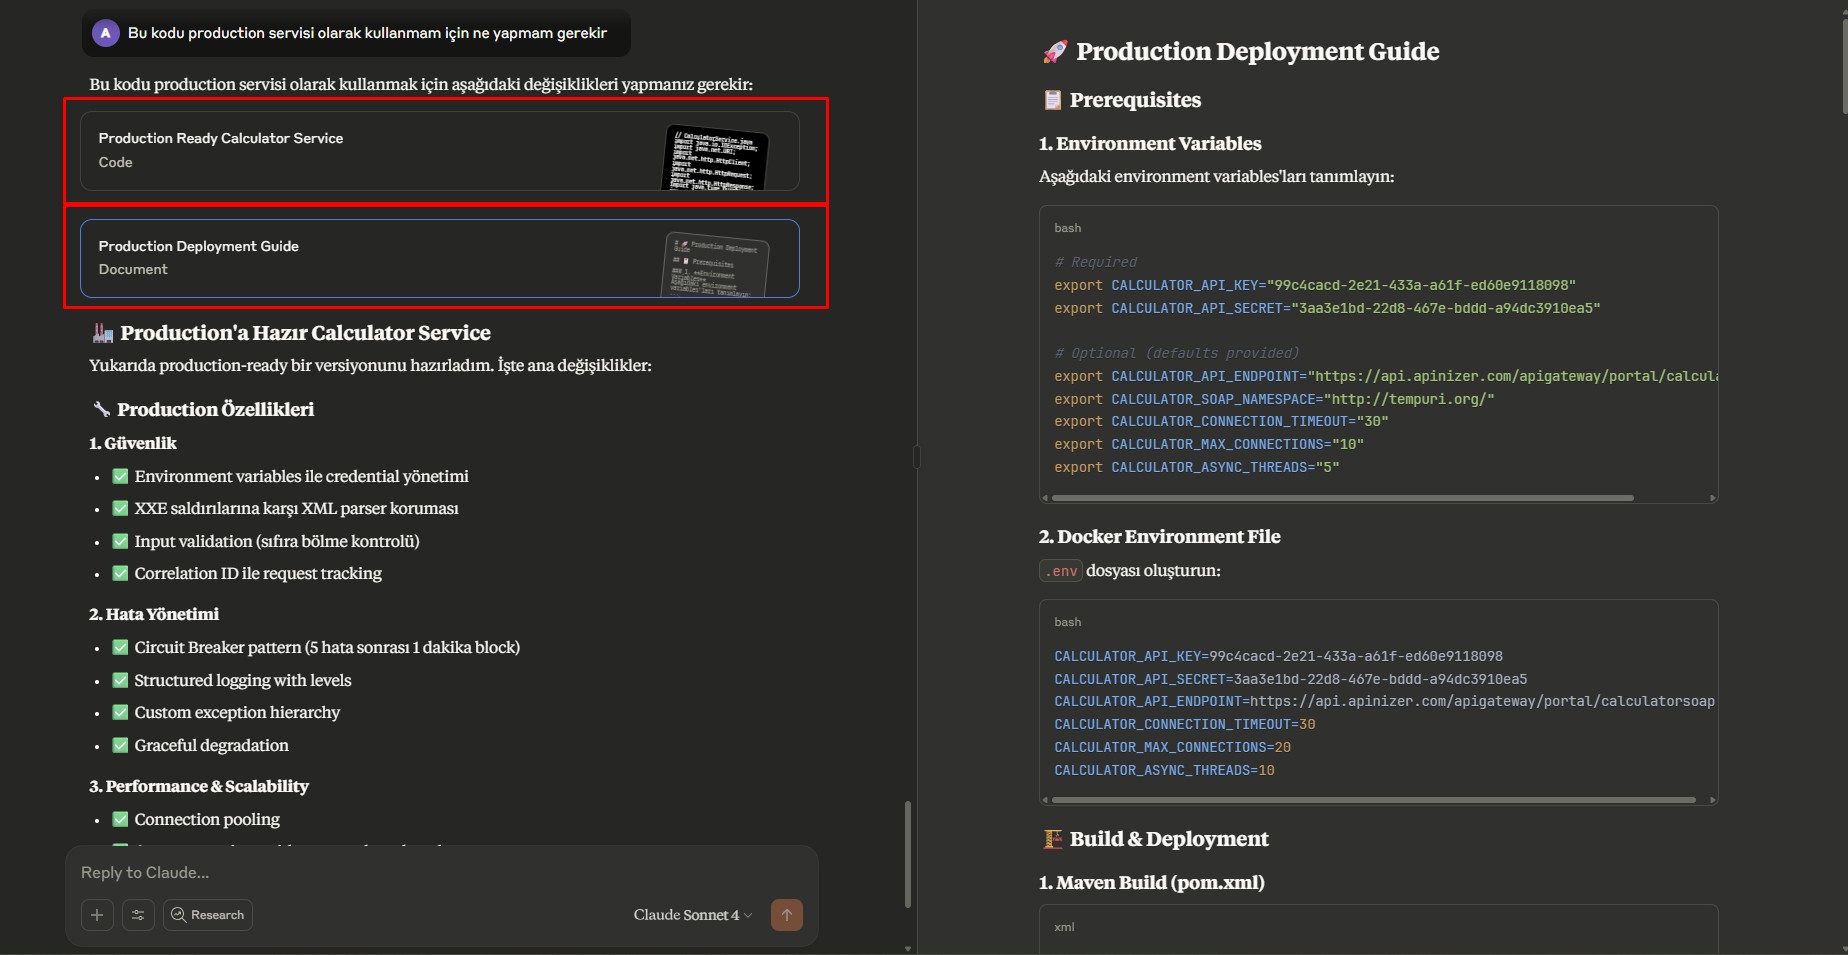Click the Deployment Guide document preview thumbnail
1848x955 pixels.
click(716, 265)
